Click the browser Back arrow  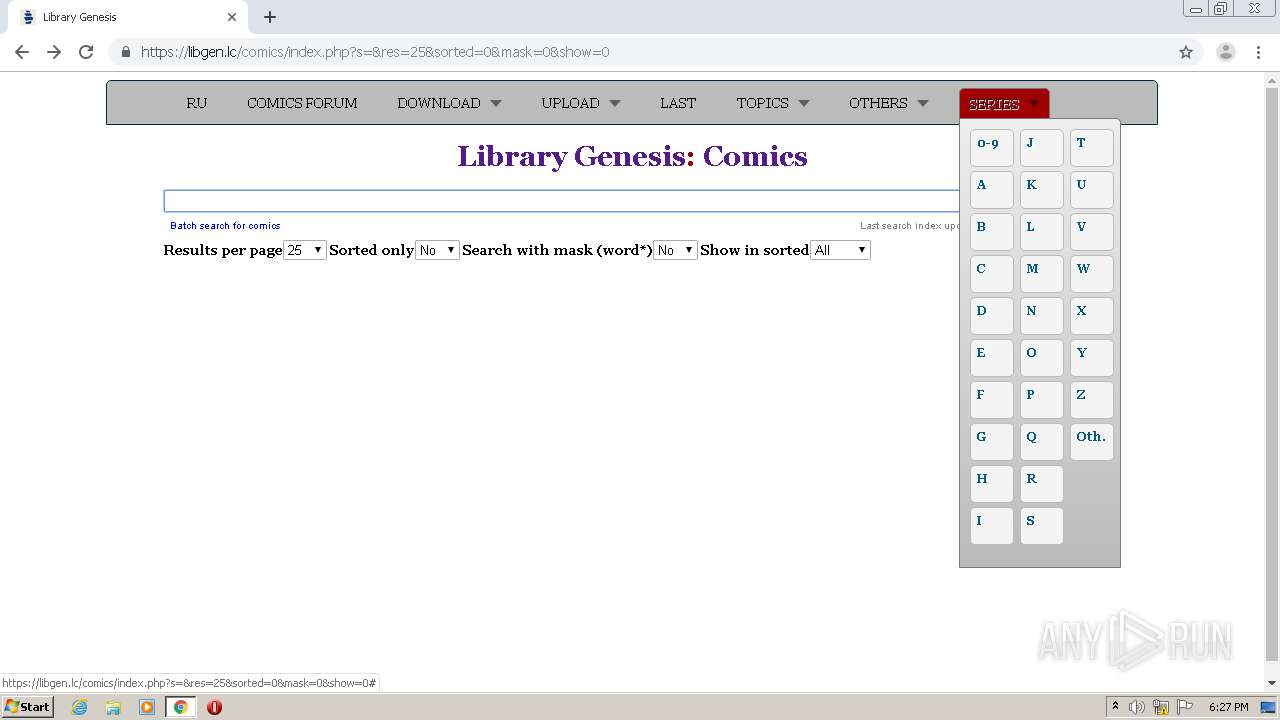(22, 52)
